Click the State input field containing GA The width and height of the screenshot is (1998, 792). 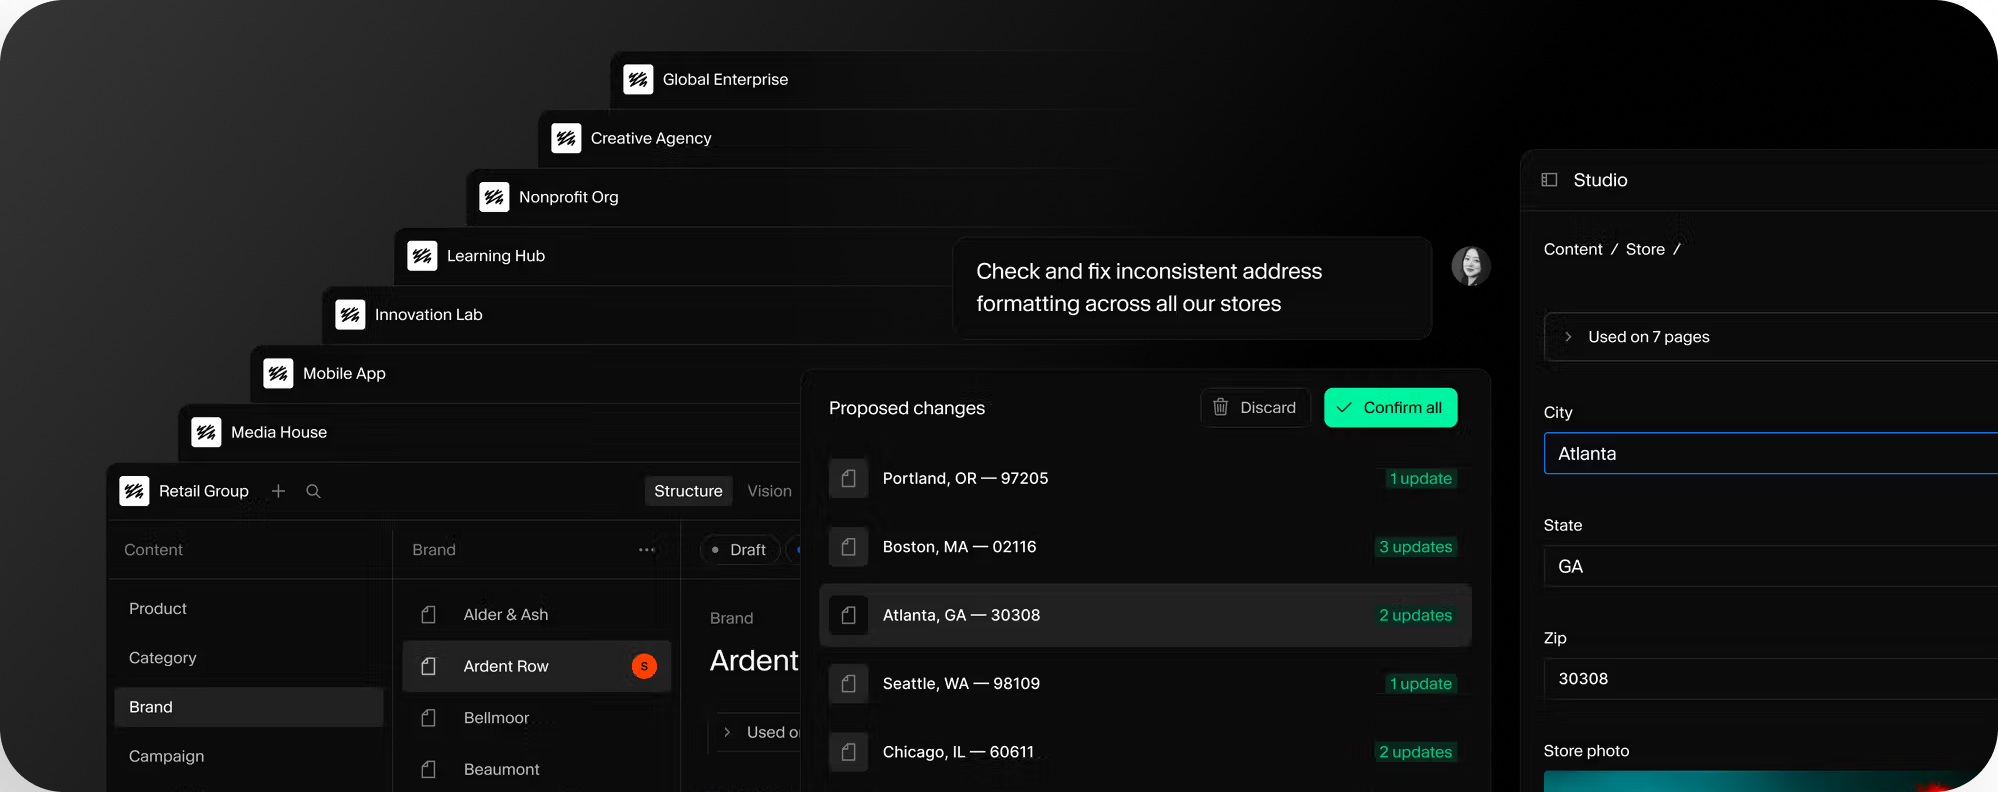(1771, 566)
